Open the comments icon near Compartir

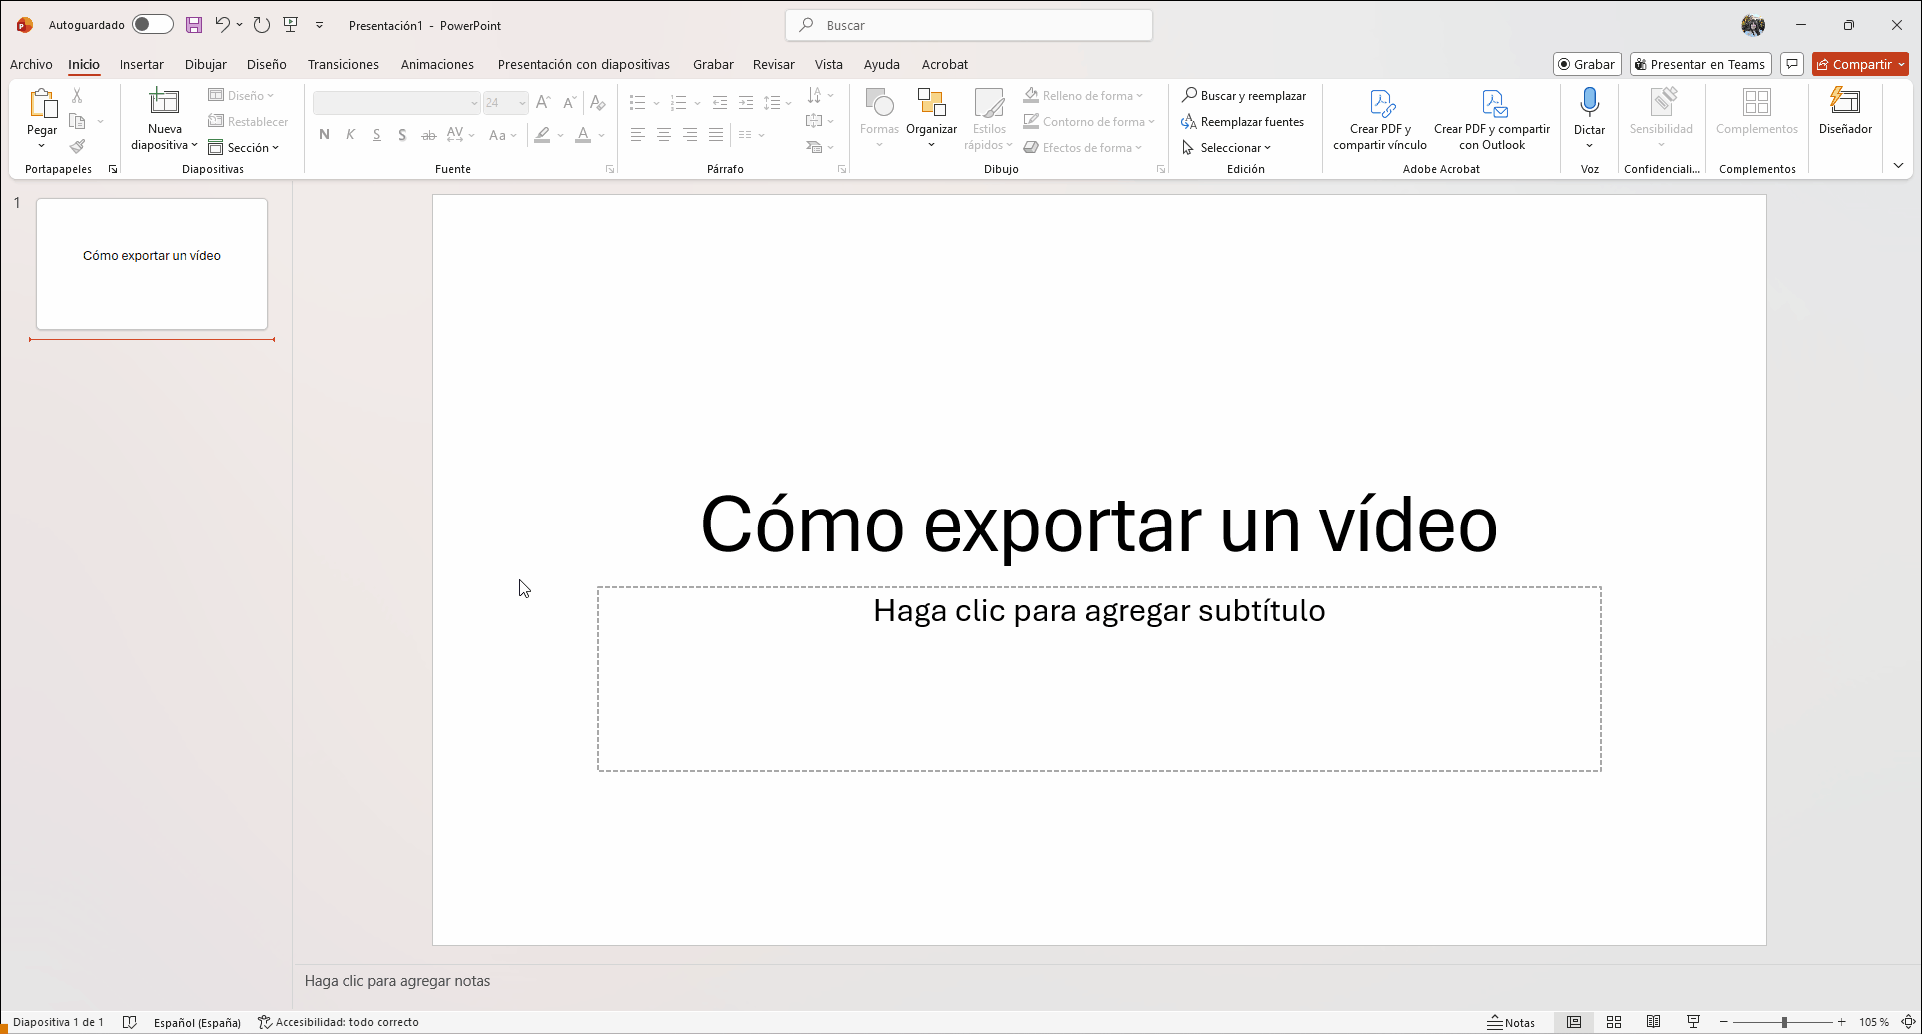[1792, 64]
